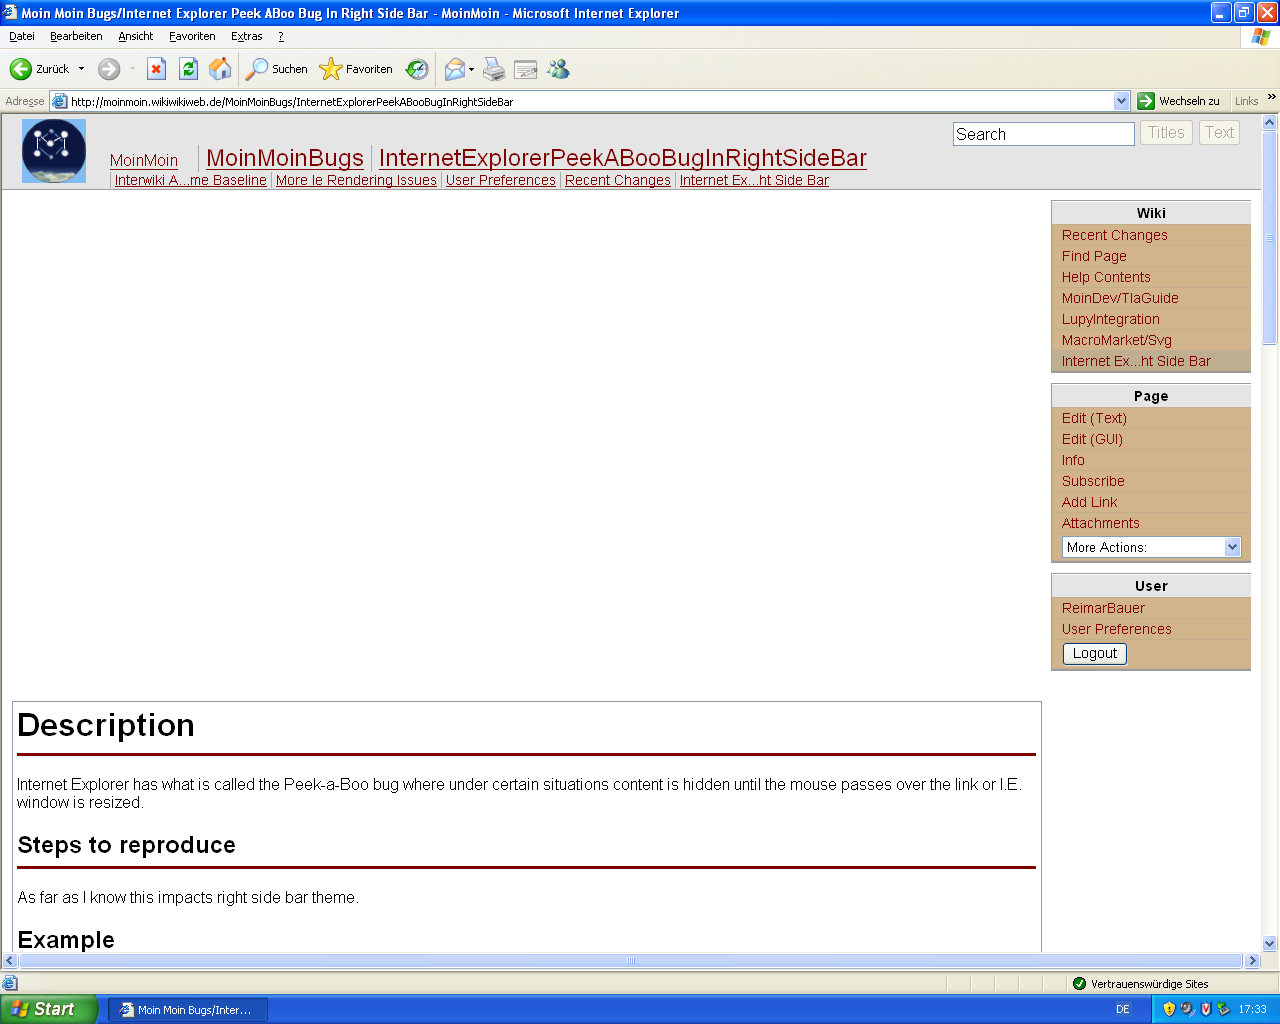Image resolution: width=1280 pixels, height=1024 pixels.
Task: Click the History clock icon in toolbar
Action: 417,69
